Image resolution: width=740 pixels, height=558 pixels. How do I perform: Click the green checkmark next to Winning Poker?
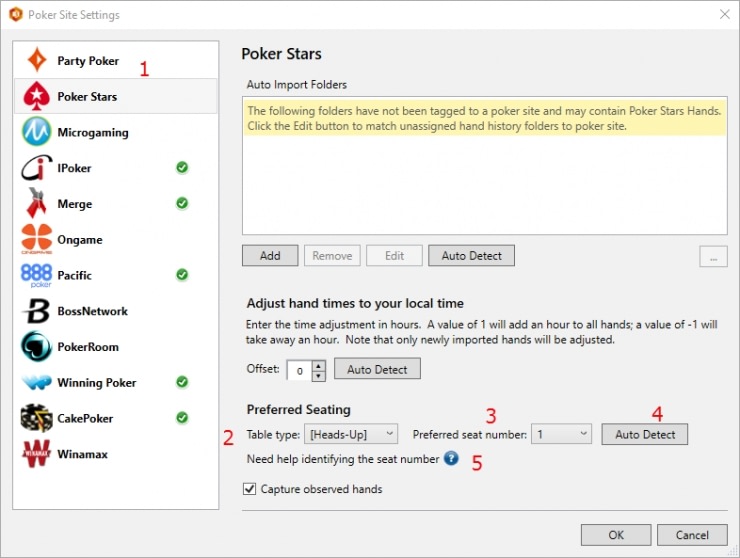(x=182, y=382)
